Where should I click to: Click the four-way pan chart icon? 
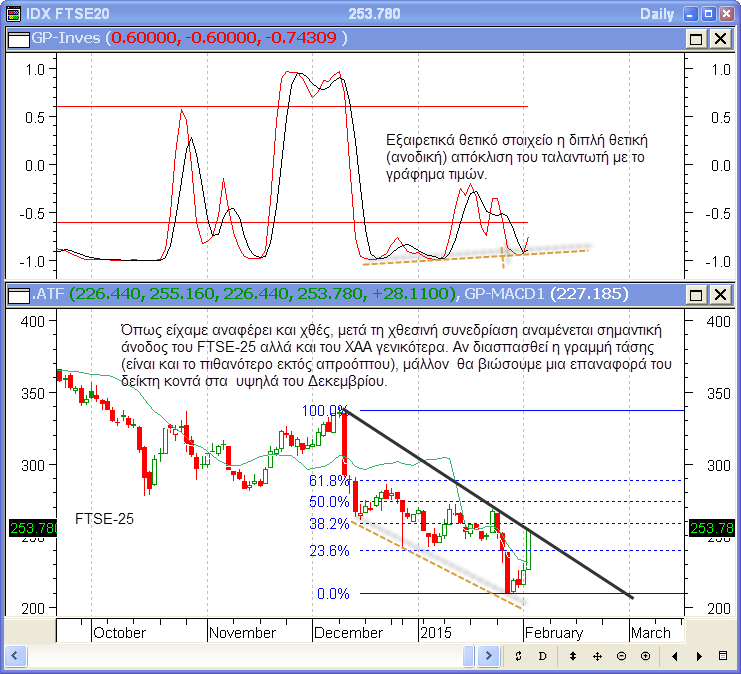coord(597,656)
